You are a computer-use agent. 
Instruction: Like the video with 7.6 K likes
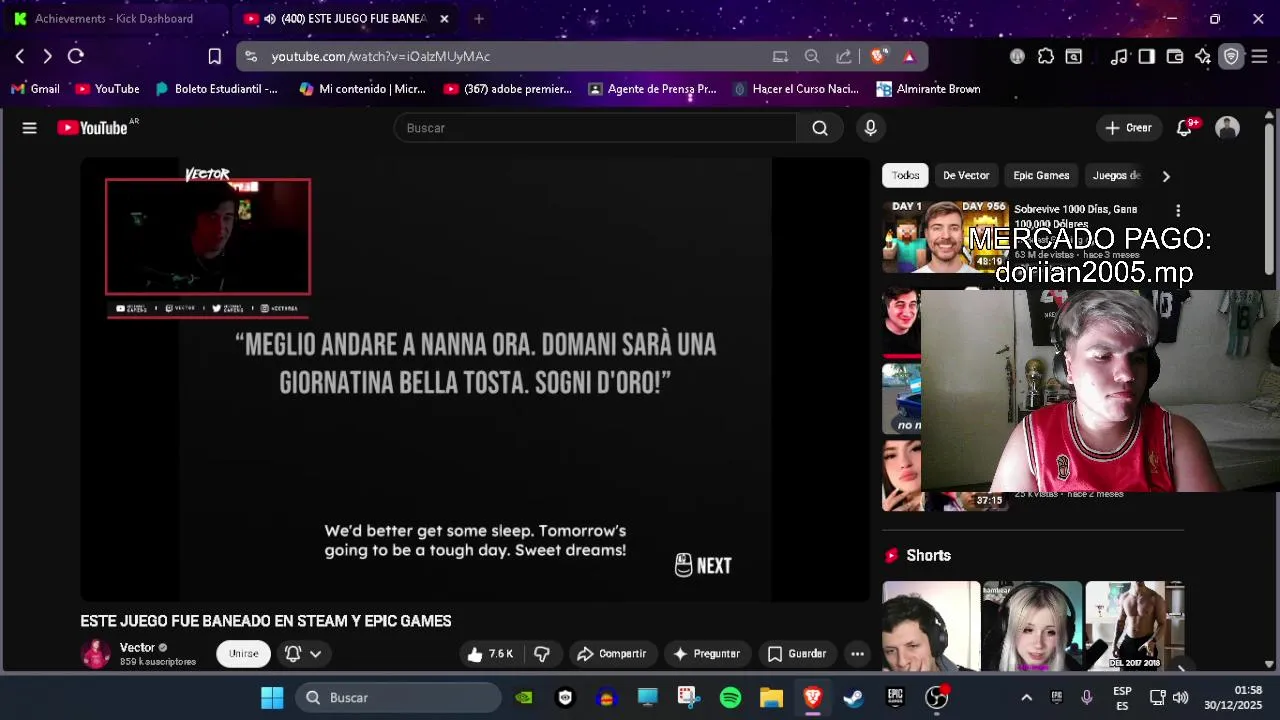[x=490, y=654]
